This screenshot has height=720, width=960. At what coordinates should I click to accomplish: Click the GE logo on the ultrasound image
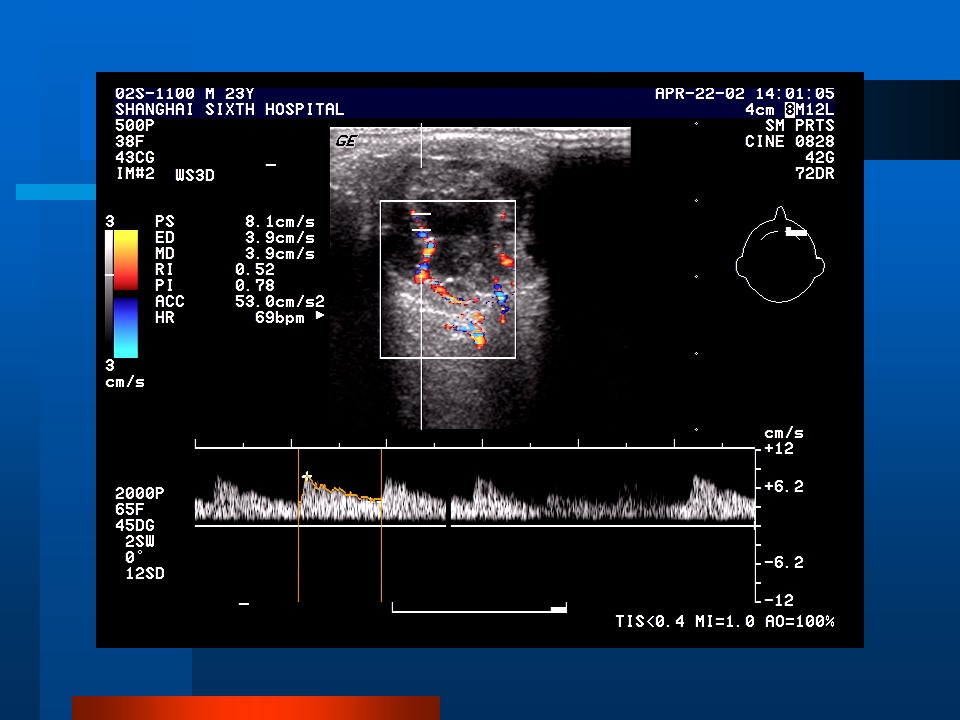[346, 141]
